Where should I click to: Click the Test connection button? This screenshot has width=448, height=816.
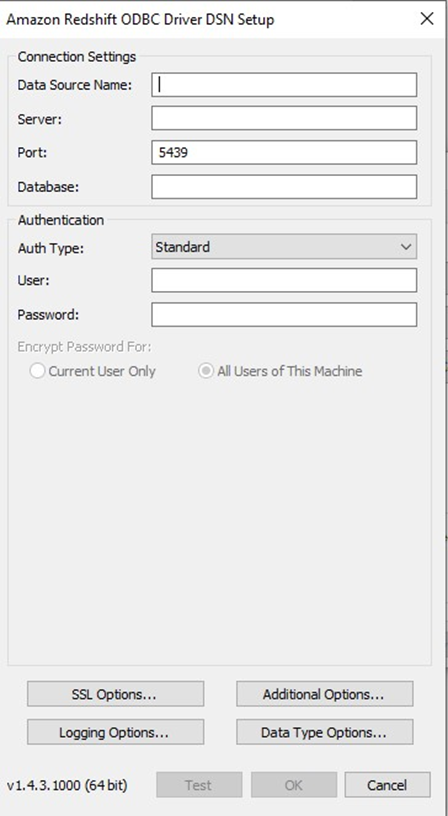199,785
